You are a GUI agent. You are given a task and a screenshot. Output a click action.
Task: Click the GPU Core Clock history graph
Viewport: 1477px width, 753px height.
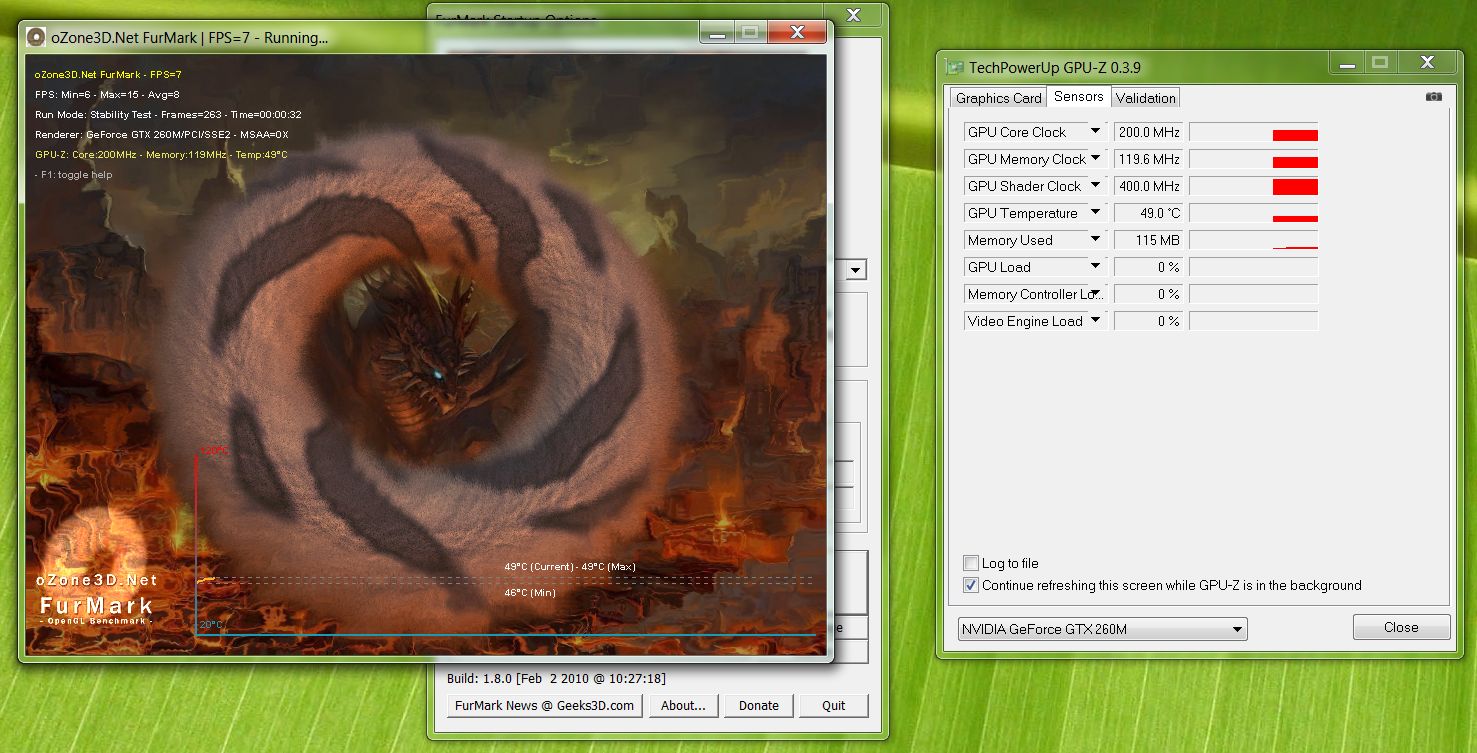pyautogui.click(x=1253, y=132)
